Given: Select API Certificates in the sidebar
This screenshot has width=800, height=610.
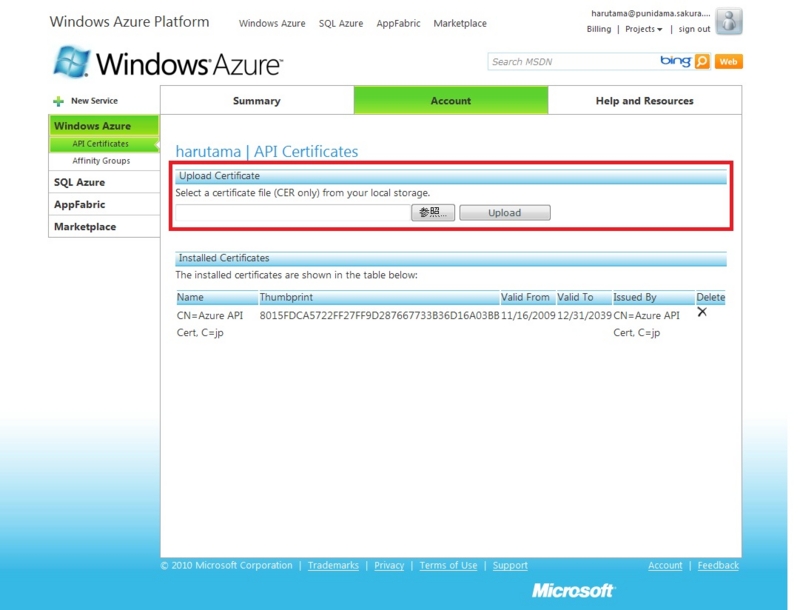Looking at the screenshot, I should (x=104, y=144).
